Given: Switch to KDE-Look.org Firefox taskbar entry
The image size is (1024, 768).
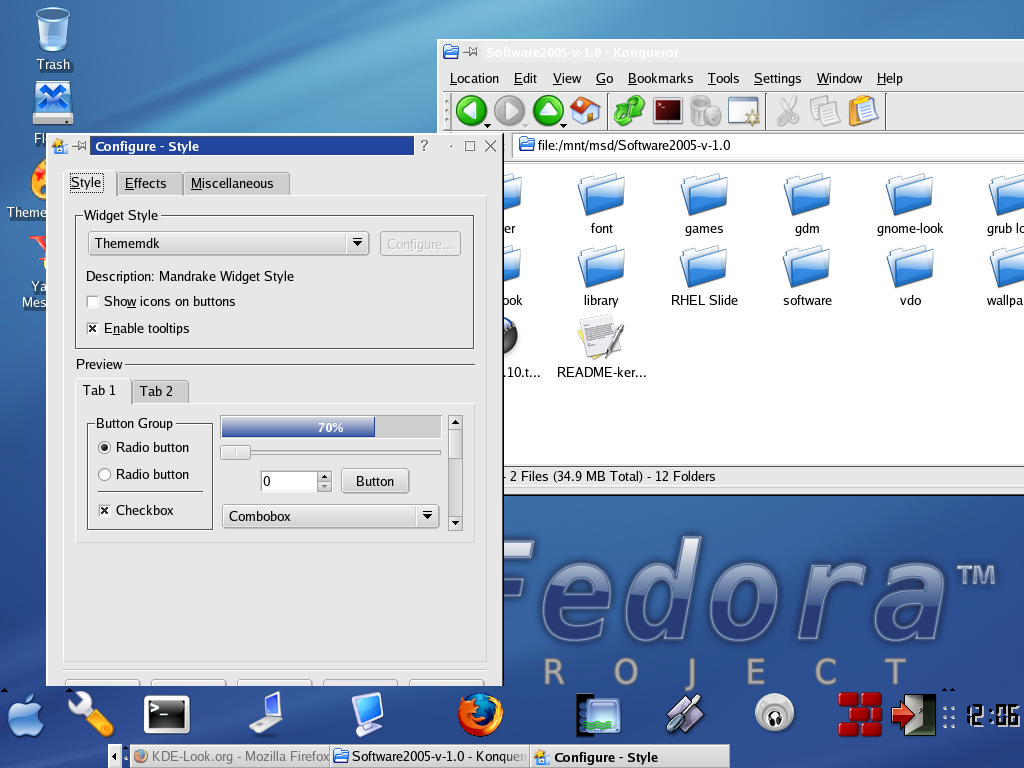Looking at the screenshot, I should coord(231,756).
